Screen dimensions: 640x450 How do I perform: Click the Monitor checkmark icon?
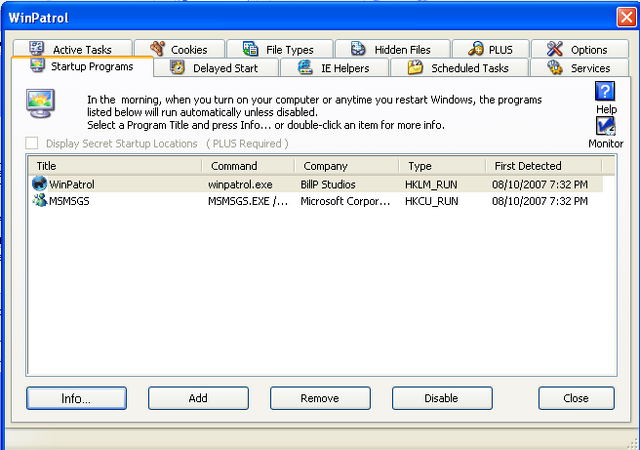[x=606, y=126]
